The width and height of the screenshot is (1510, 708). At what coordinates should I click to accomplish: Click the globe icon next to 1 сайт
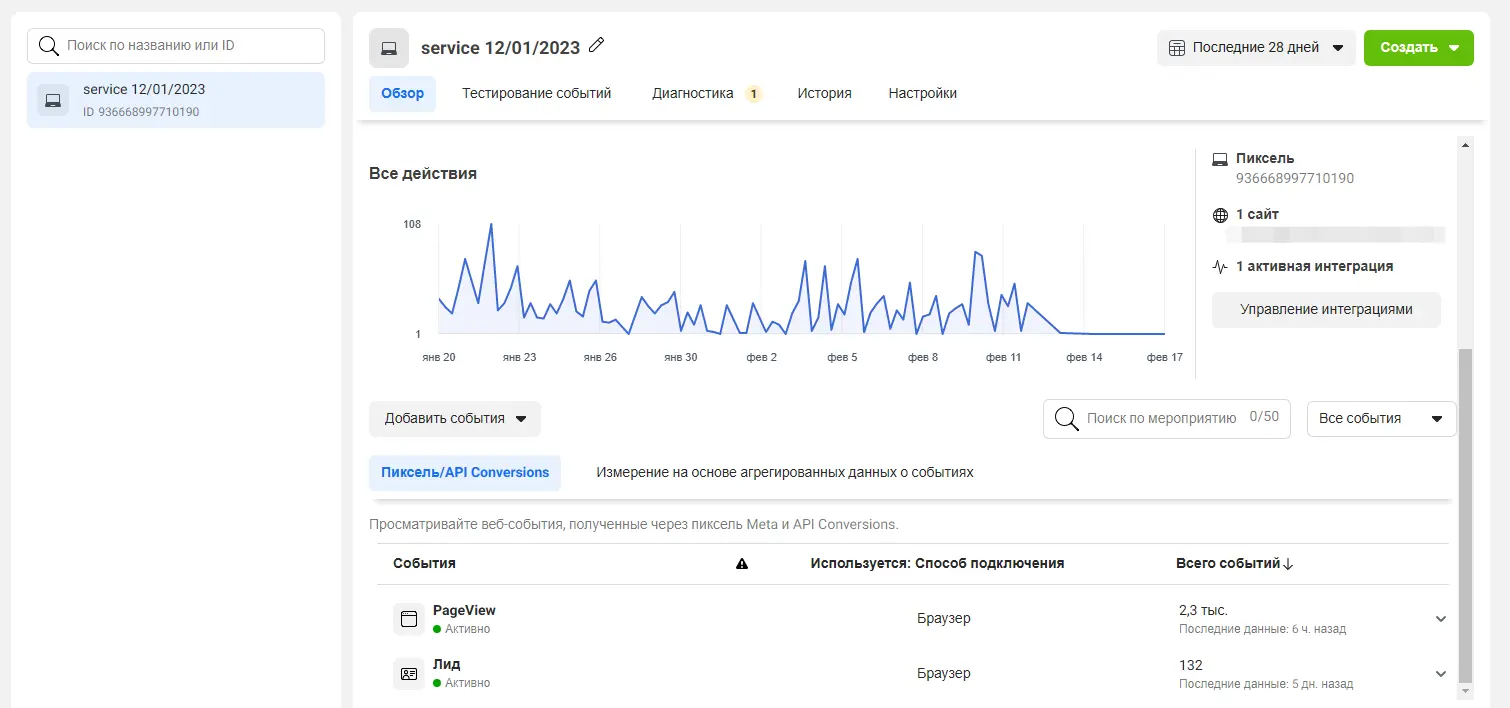pos(1220,215)
